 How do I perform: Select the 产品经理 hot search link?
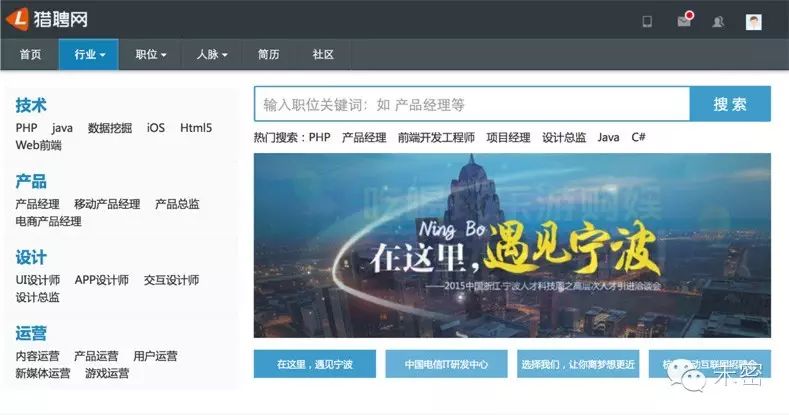point(364,137)
